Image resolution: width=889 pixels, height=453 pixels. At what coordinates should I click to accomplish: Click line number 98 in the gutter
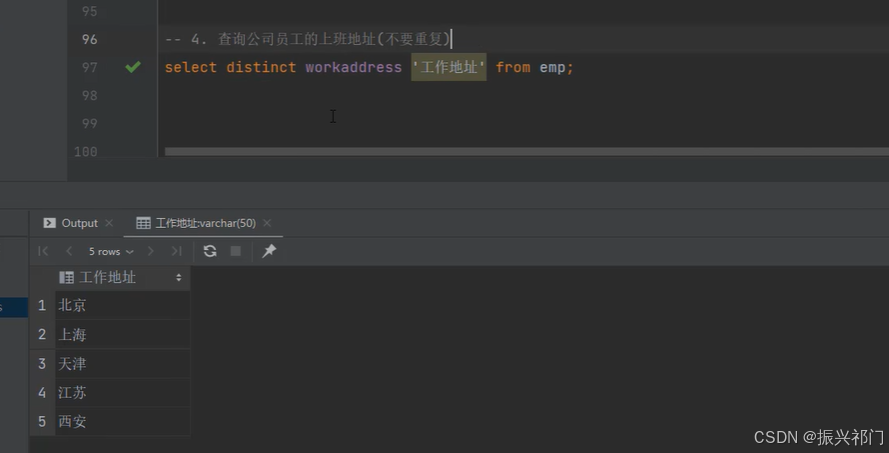[x=90, y=95]
